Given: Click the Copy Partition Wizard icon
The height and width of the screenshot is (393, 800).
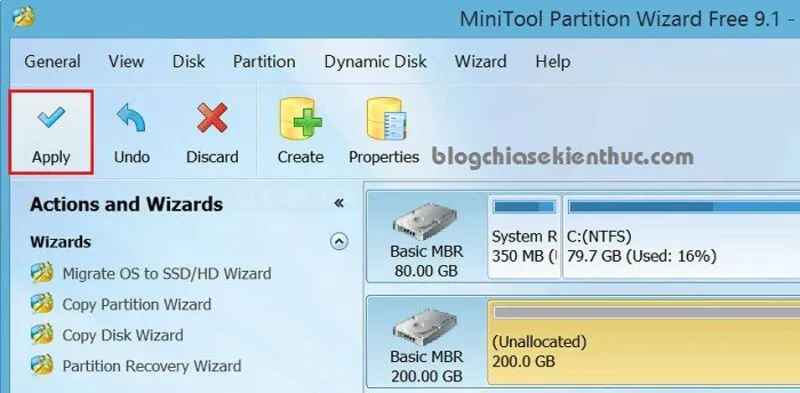Looking at the screenshot, I should tap(42, 304).
